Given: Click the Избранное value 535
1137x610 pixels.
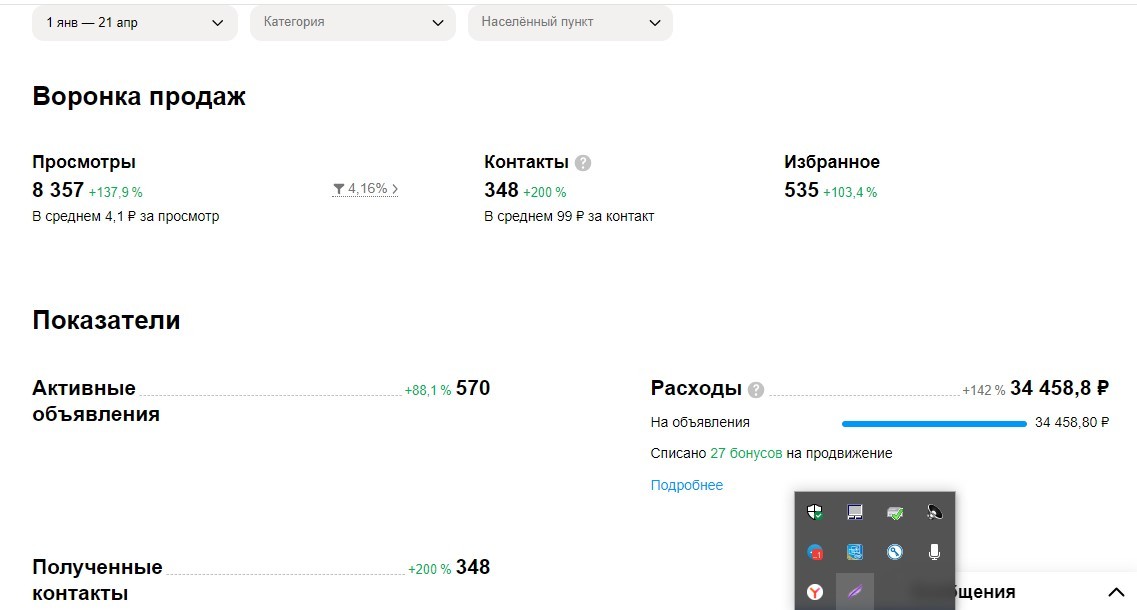Looking at the screenshot, I should click(x=801, y=190).
